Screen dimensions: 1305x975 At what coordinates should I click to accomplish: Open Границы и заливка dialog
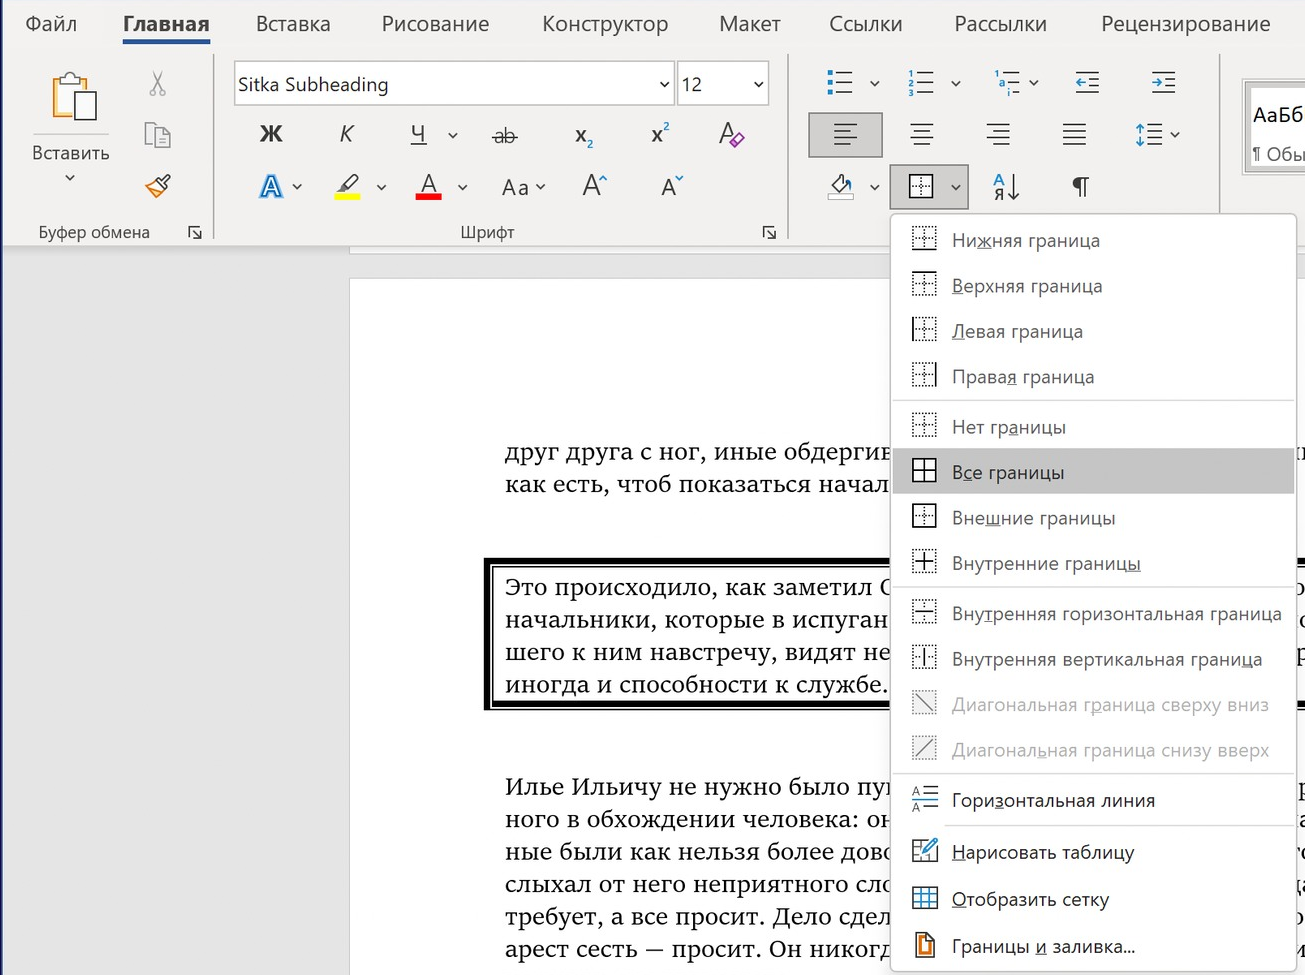1093,946
